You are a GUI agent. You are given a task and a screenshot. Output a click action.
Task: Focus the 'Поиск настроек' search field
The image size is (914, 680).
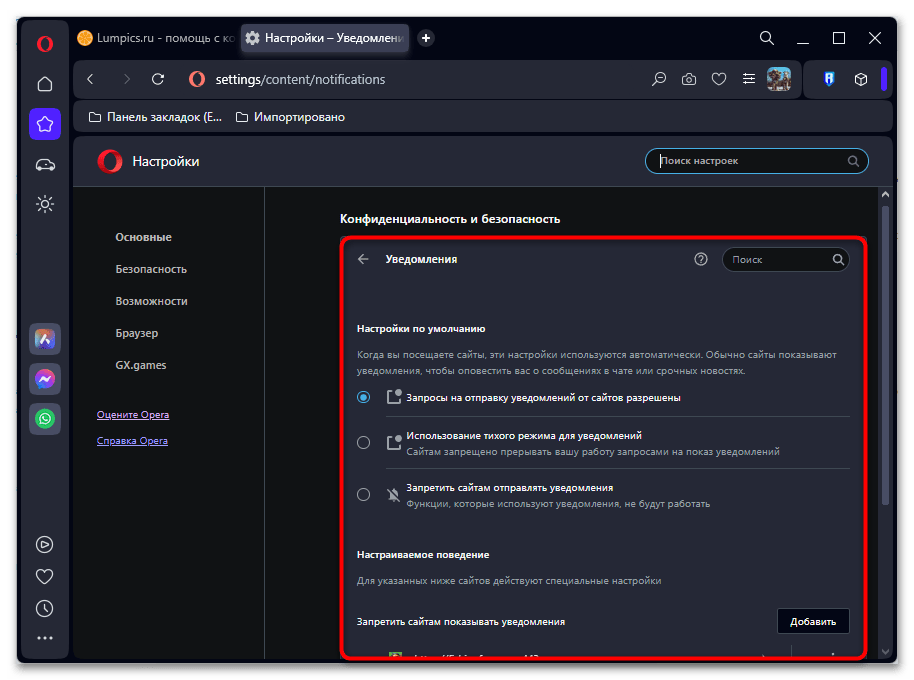coord(750,161)
